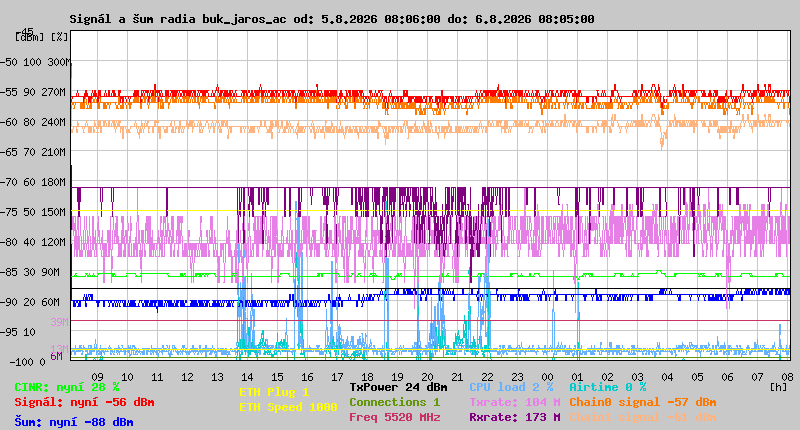Viewport: 800px width, 430px height.
Task: Click the '04' hour tick label
Action: (667, 377)
